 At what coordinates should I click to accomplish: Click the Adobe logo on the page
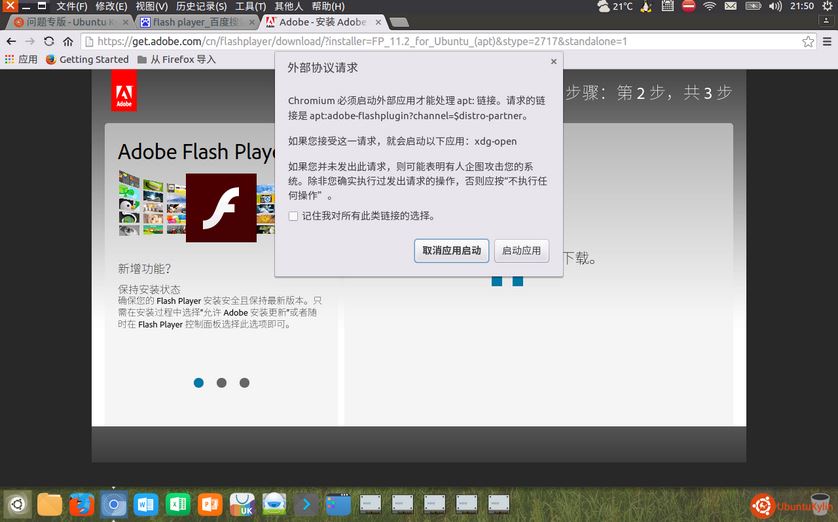[124, 91]
